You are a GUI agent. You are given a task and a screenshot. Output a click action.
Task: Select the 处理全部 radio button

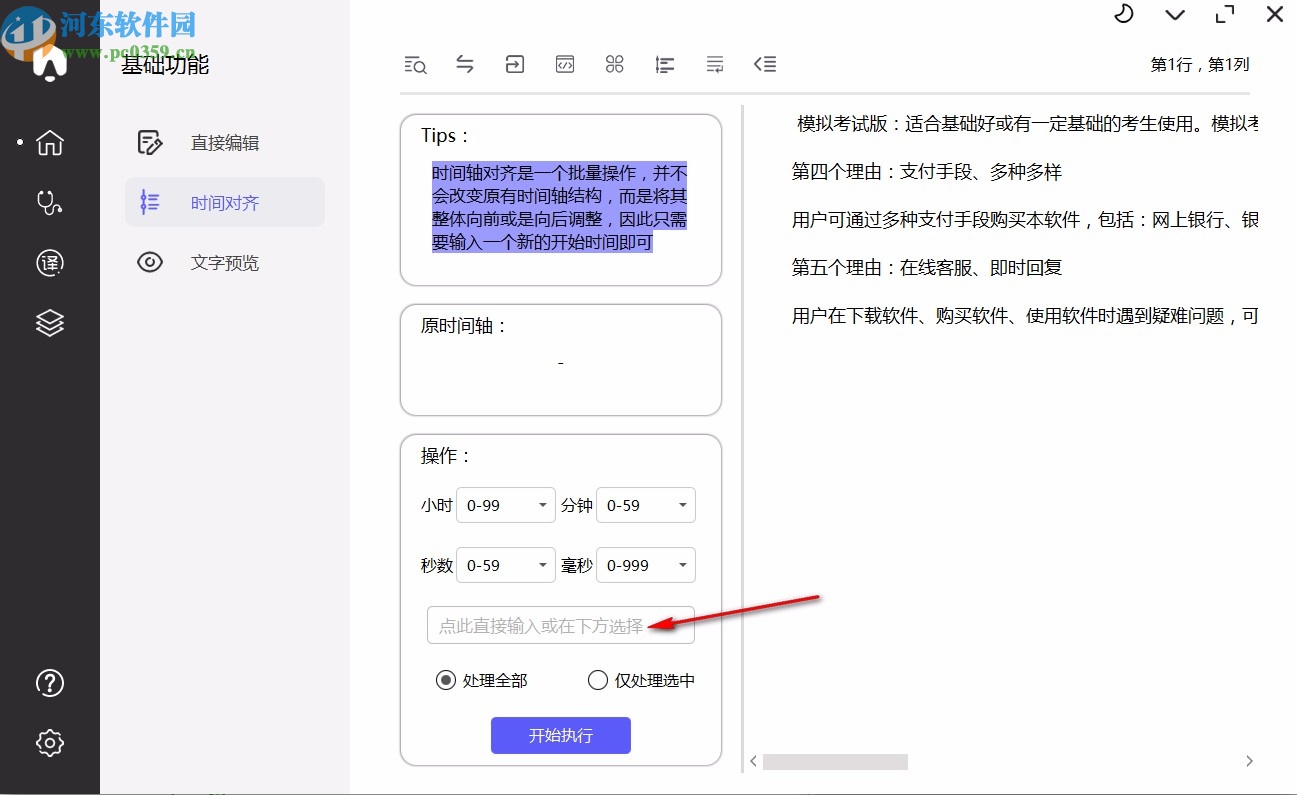[446, 680]
